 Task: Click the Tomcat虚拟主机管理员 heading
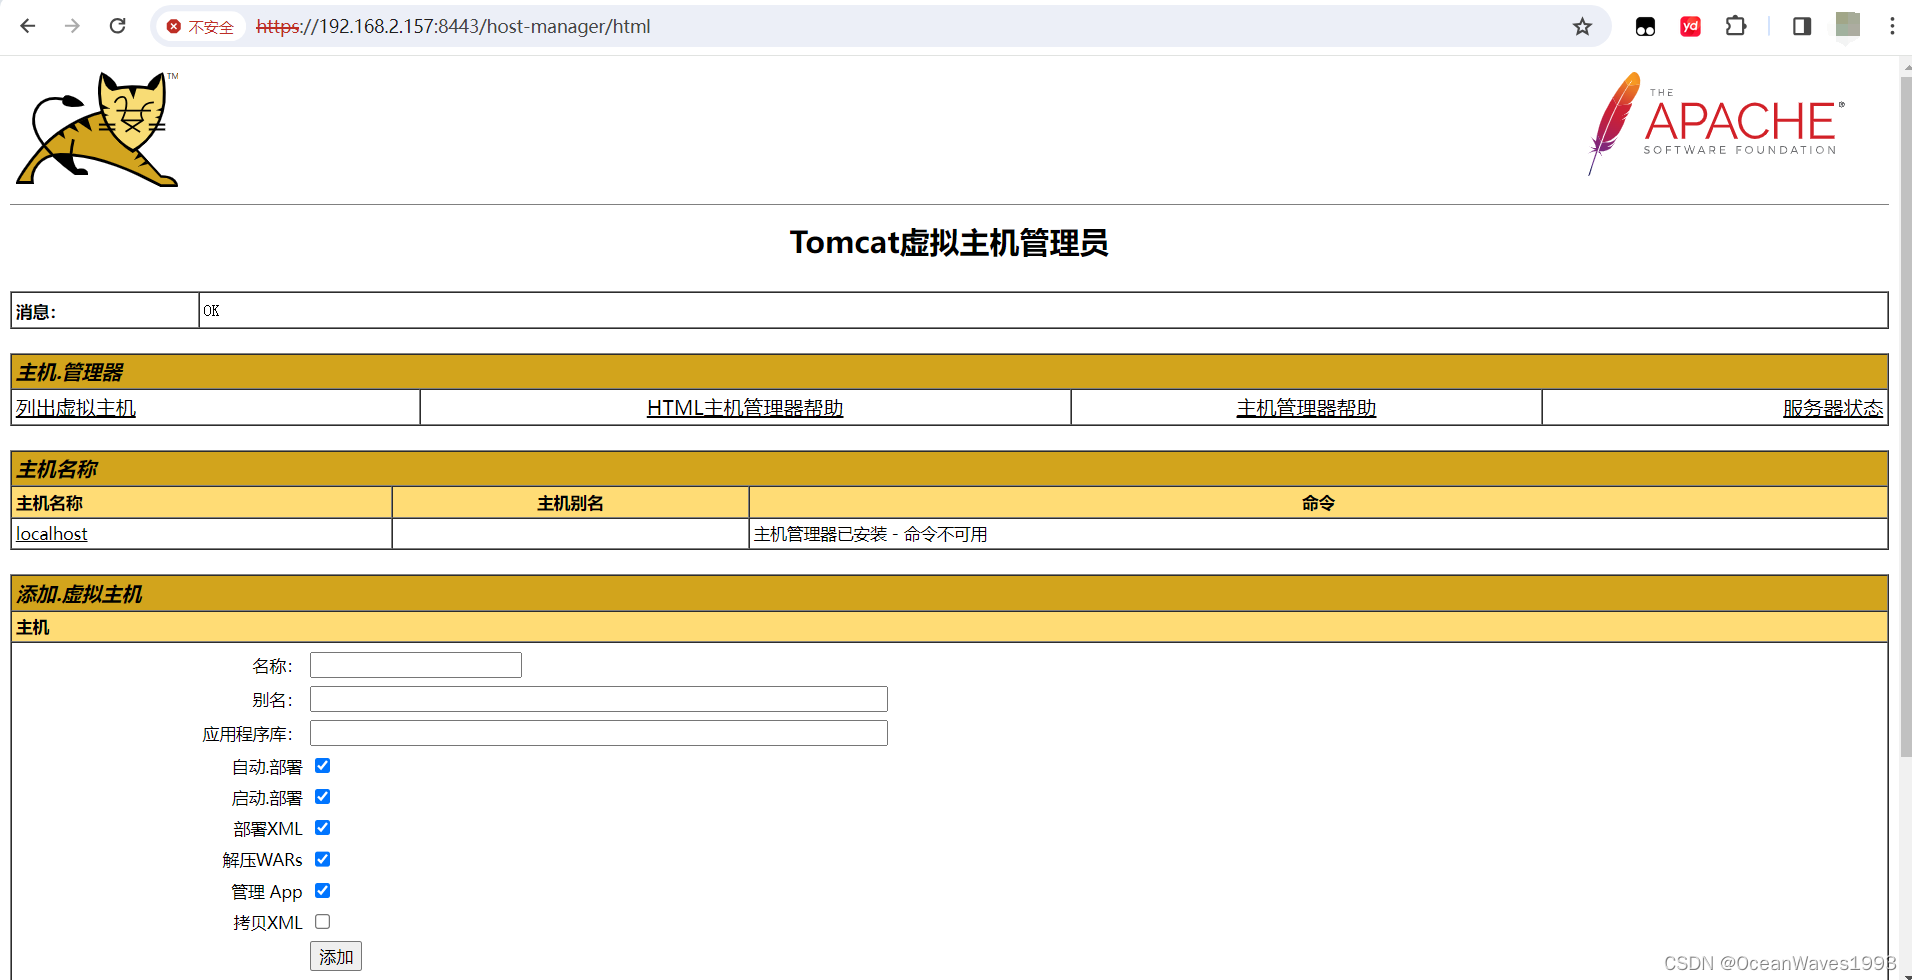click(949, 243)
